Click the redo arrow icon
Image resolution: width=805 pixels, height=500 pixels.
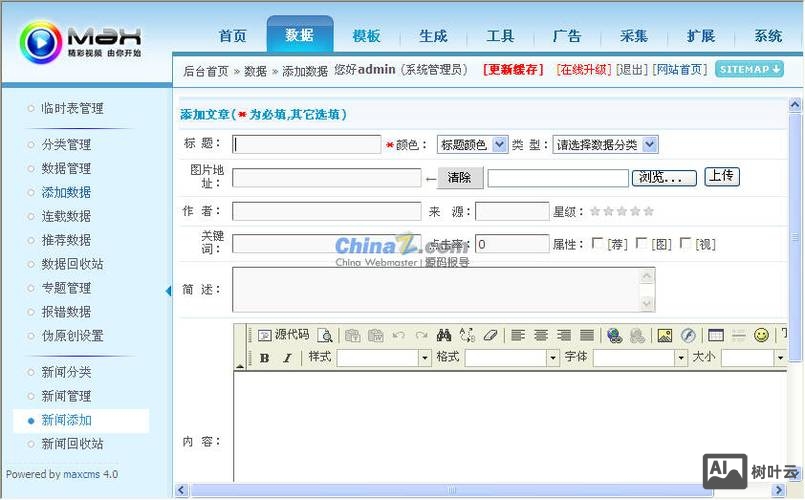[x=421, y=335]
